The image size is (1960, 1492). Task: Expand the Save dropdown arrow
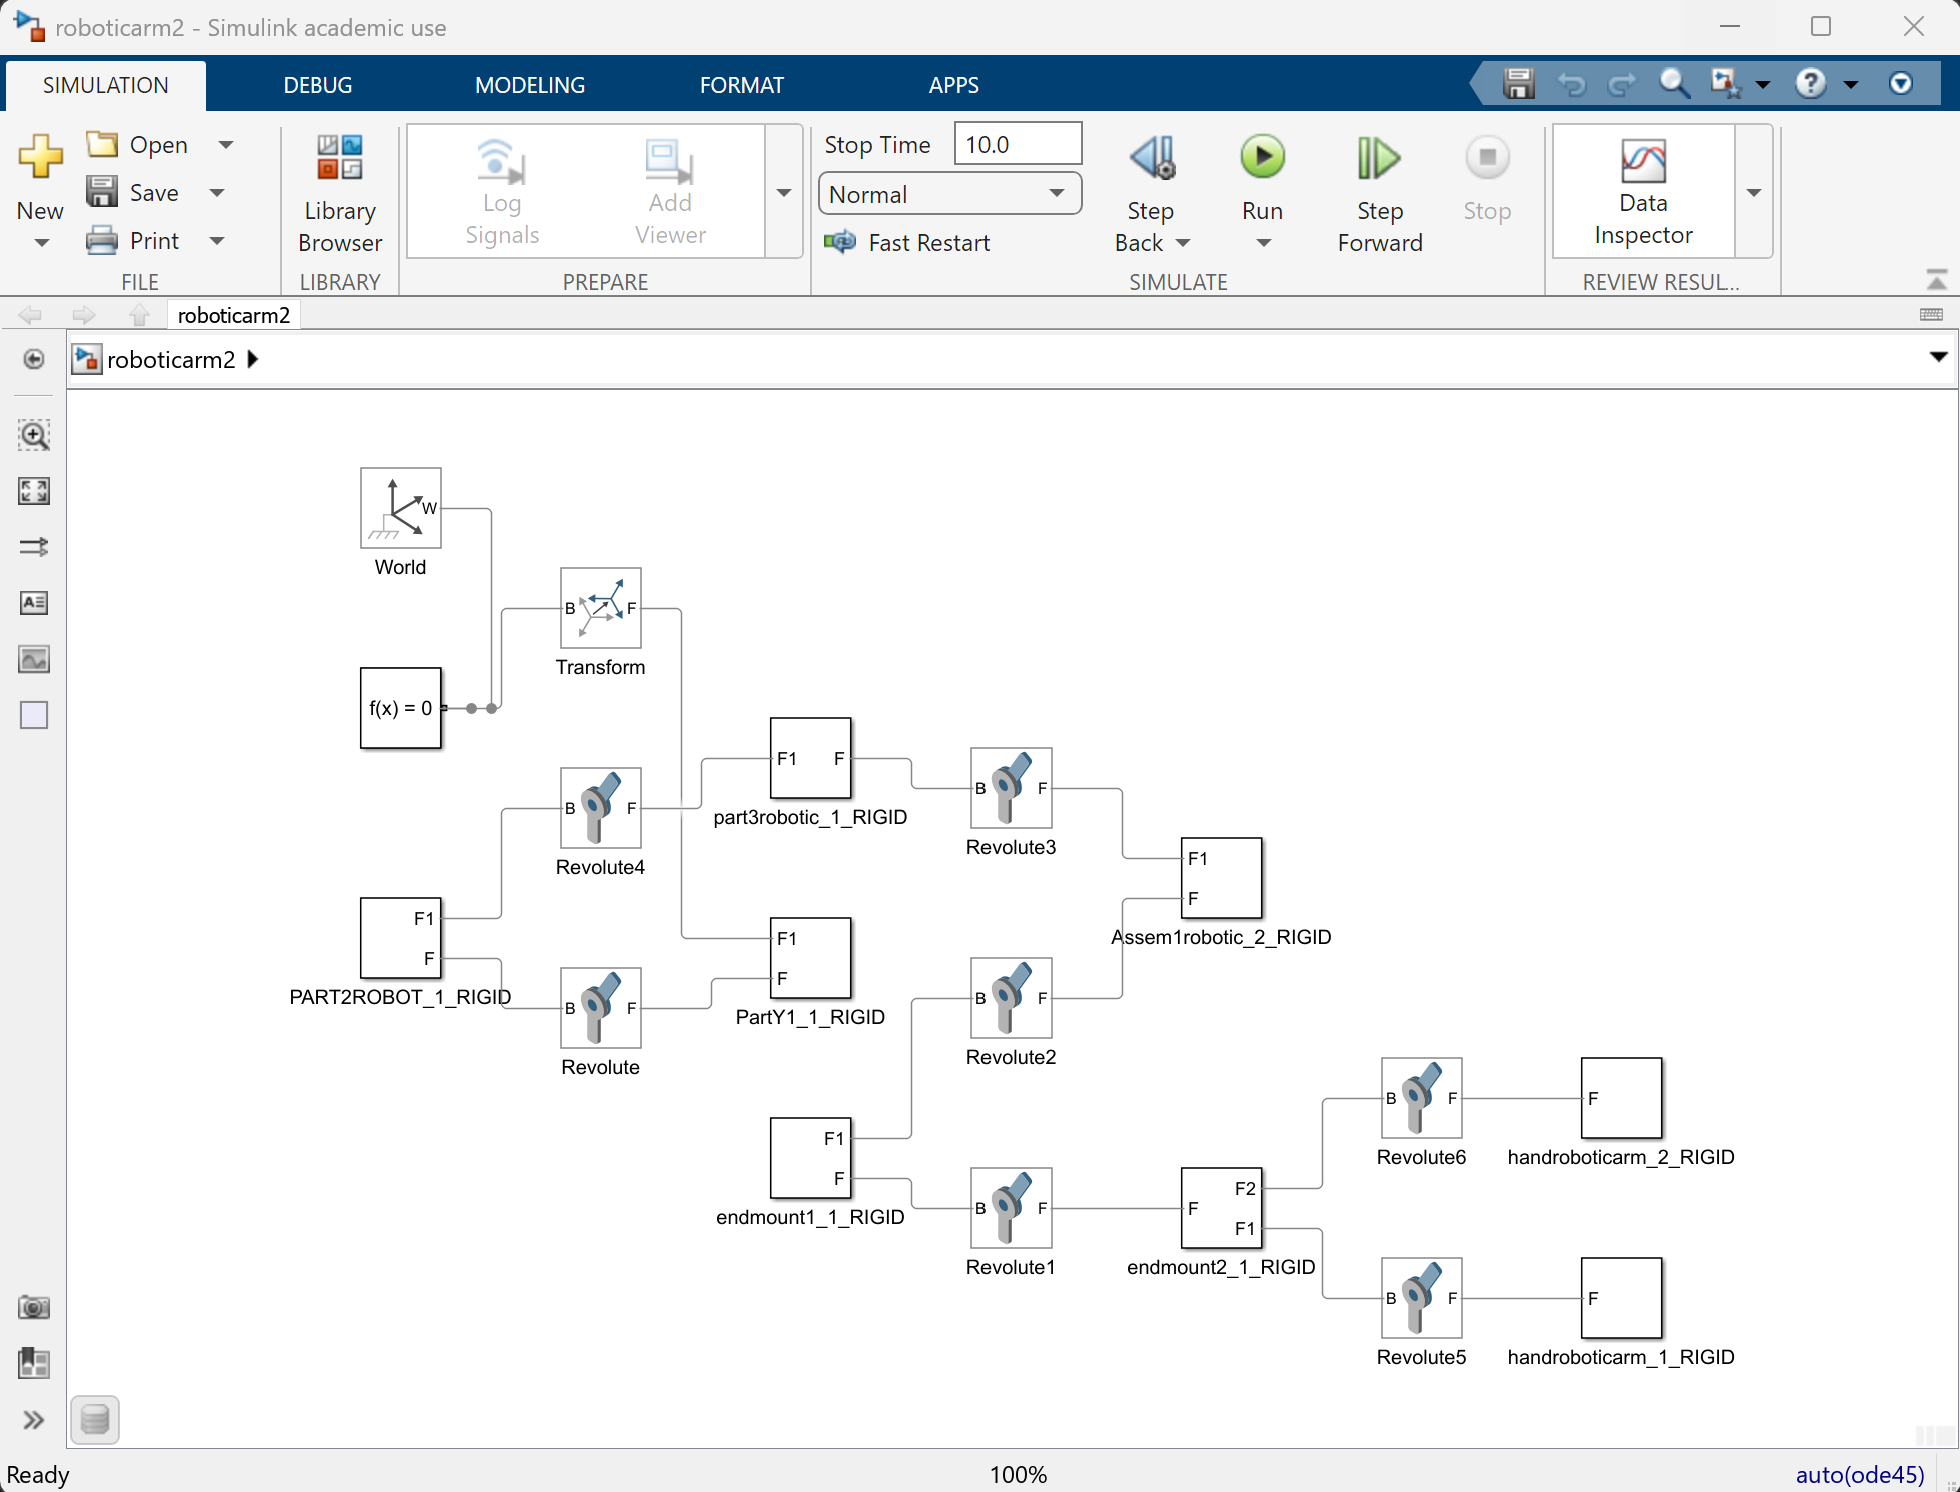(217, 193)
